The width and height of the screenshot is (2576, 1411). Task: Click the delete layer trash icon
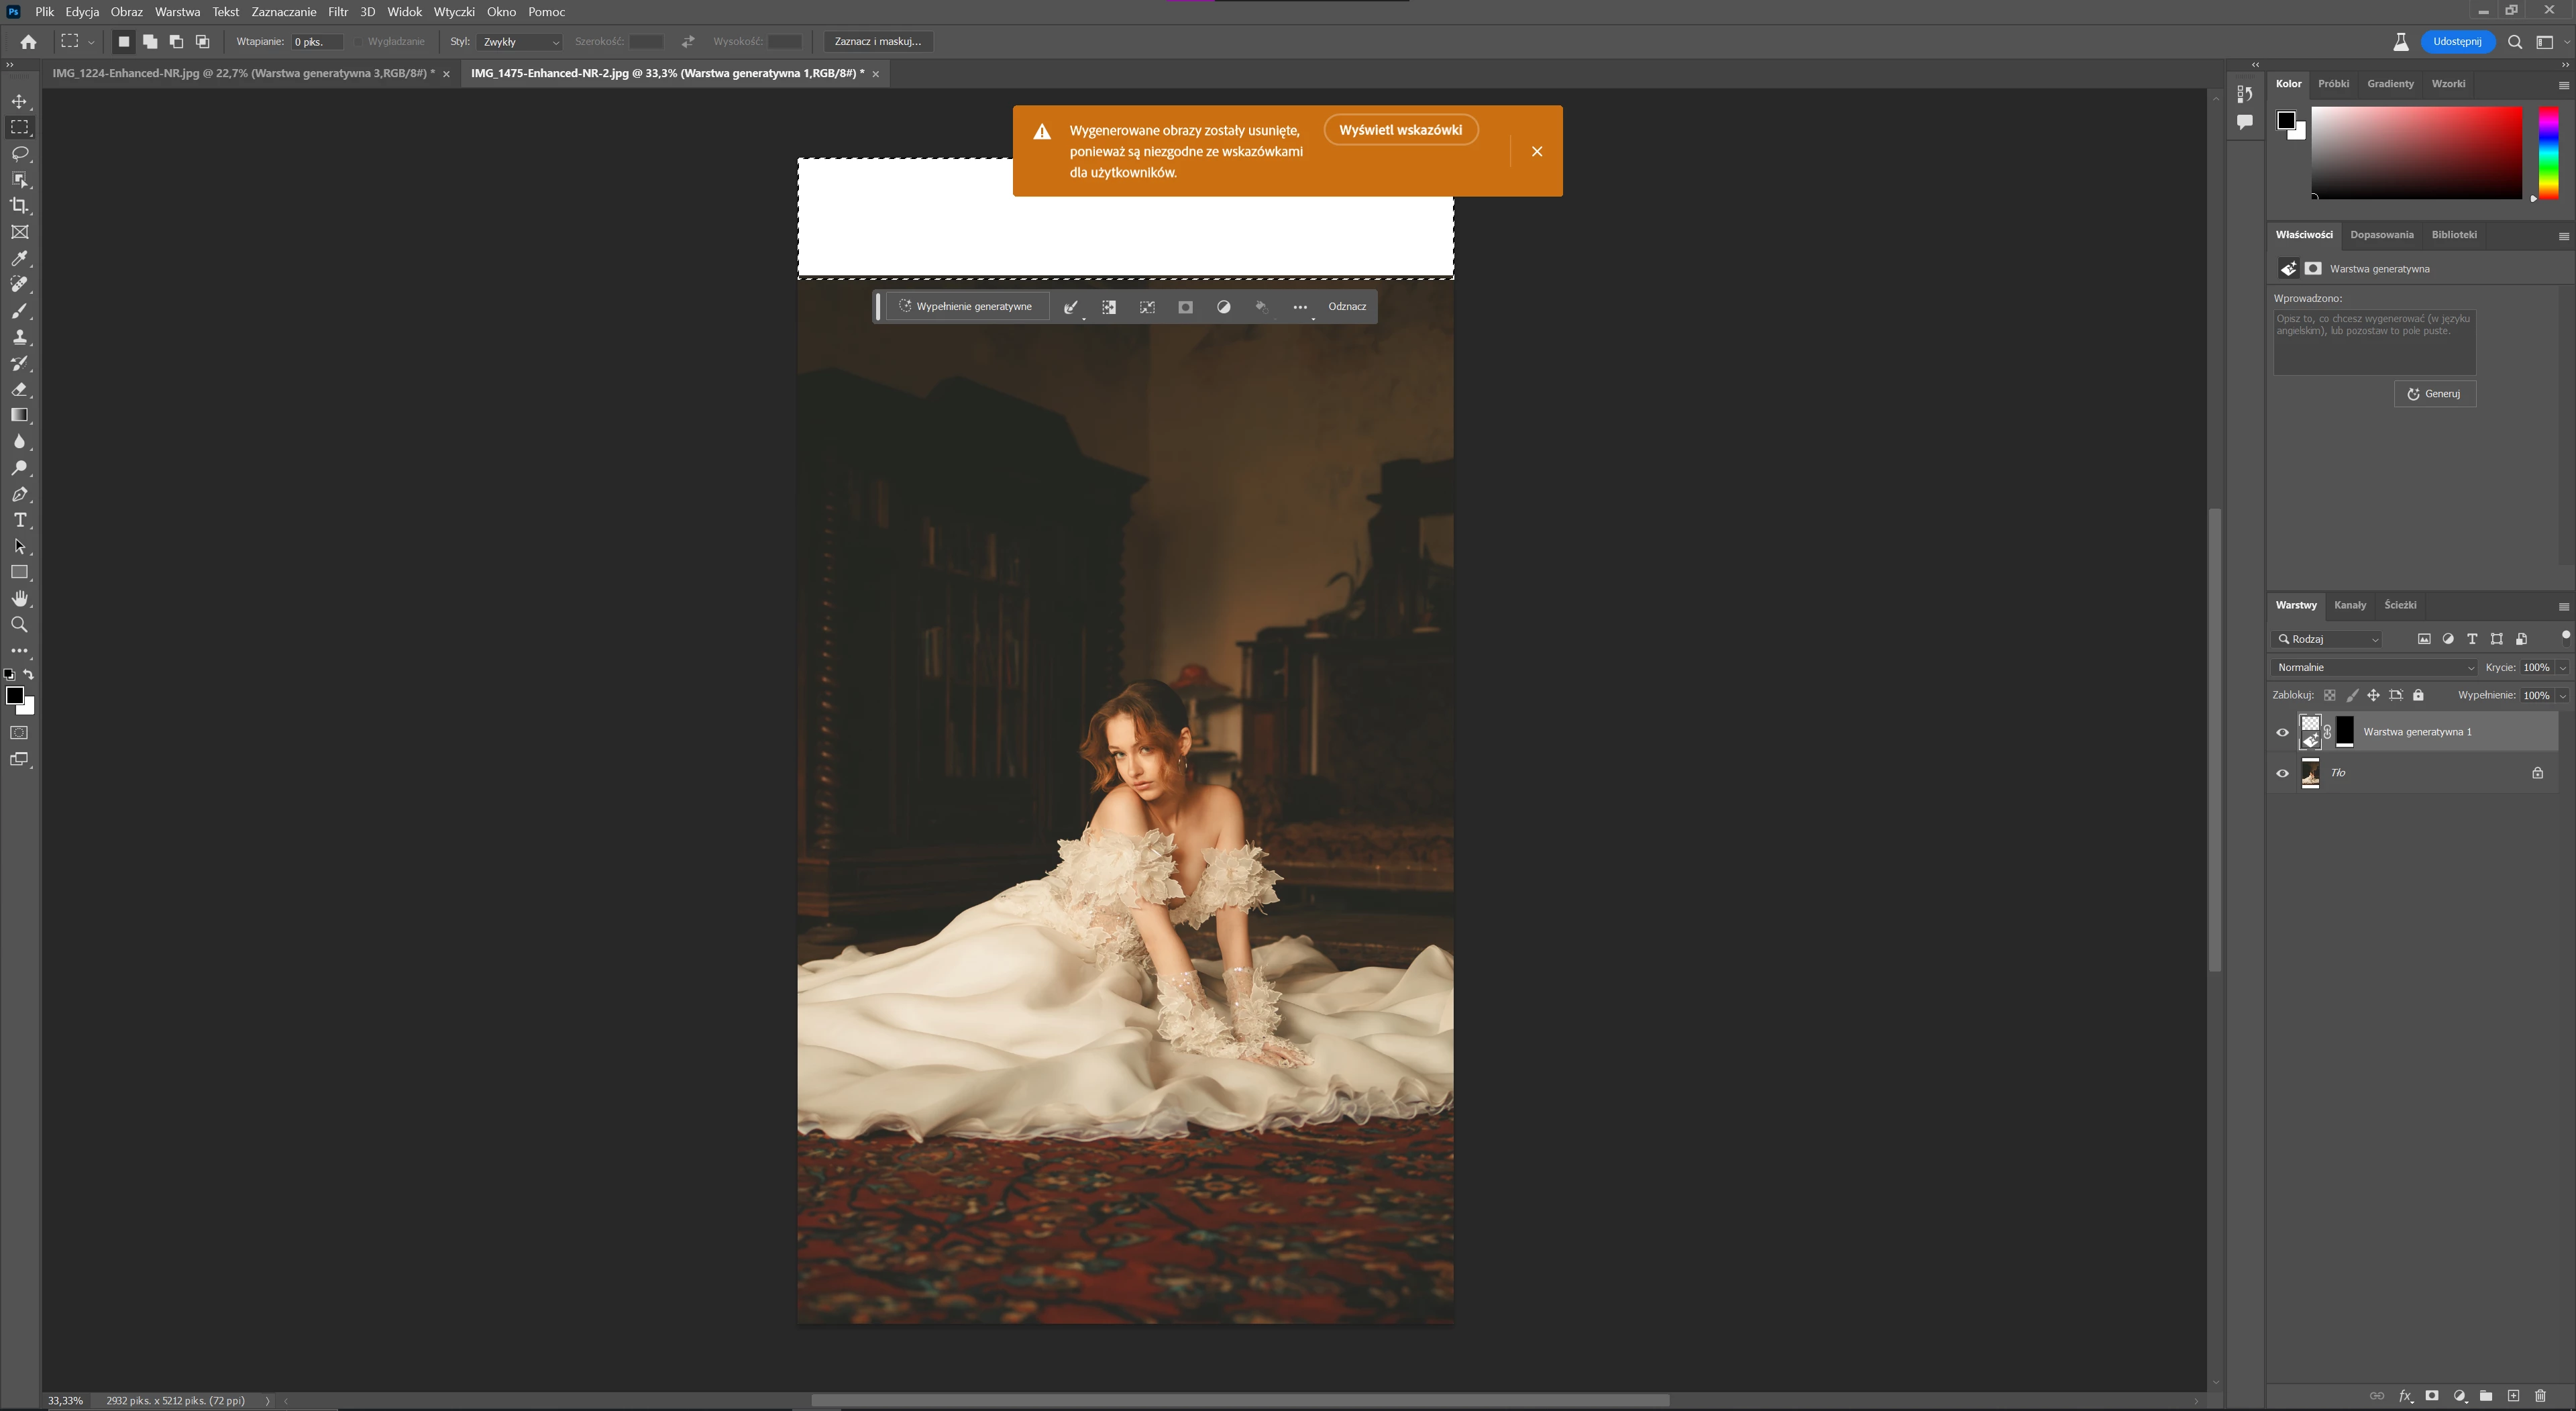pos(2540,1396)
